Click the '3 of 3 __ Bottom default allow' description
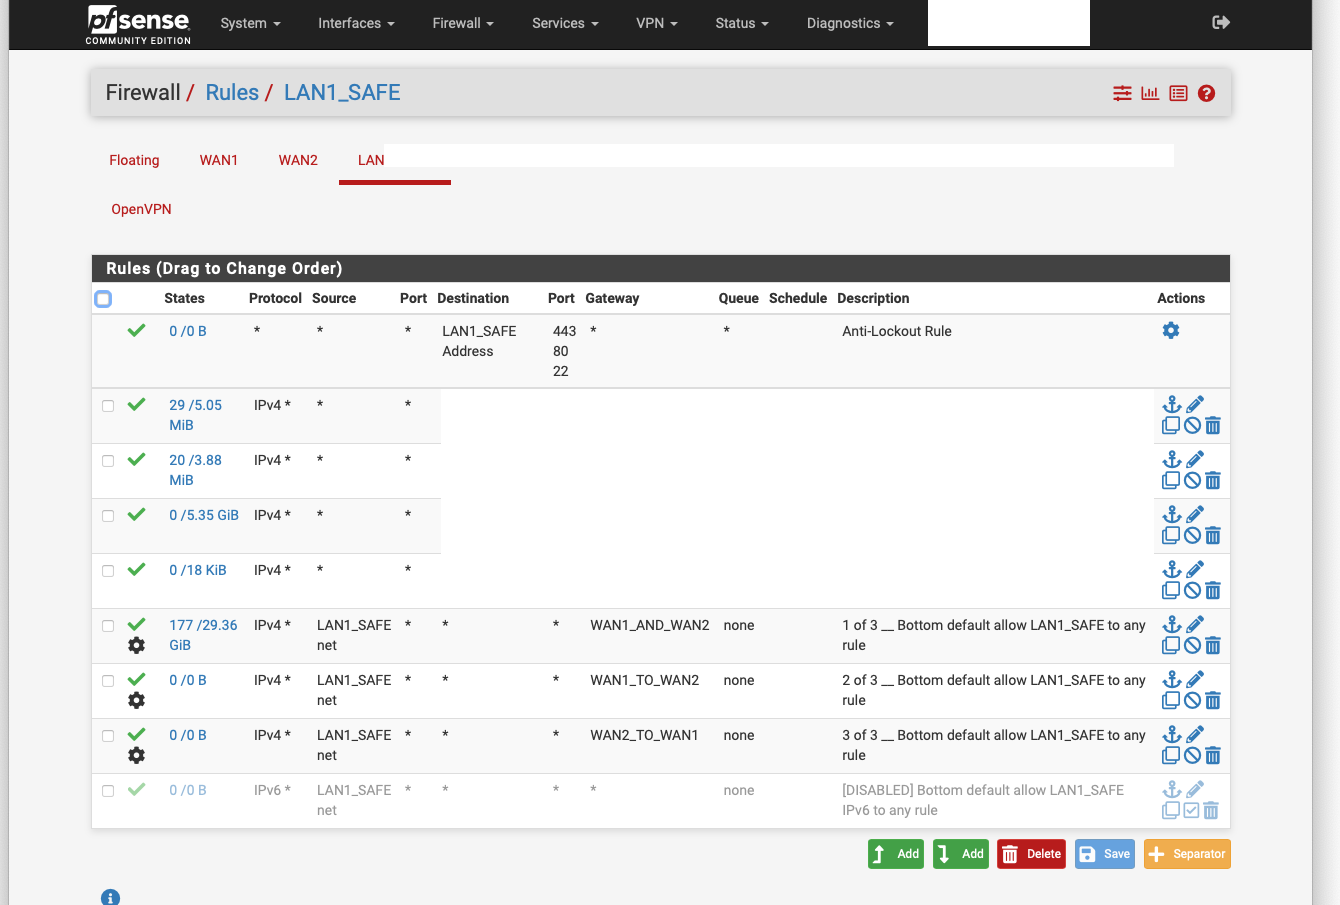The image size is (1340, 905). (994, 745)
